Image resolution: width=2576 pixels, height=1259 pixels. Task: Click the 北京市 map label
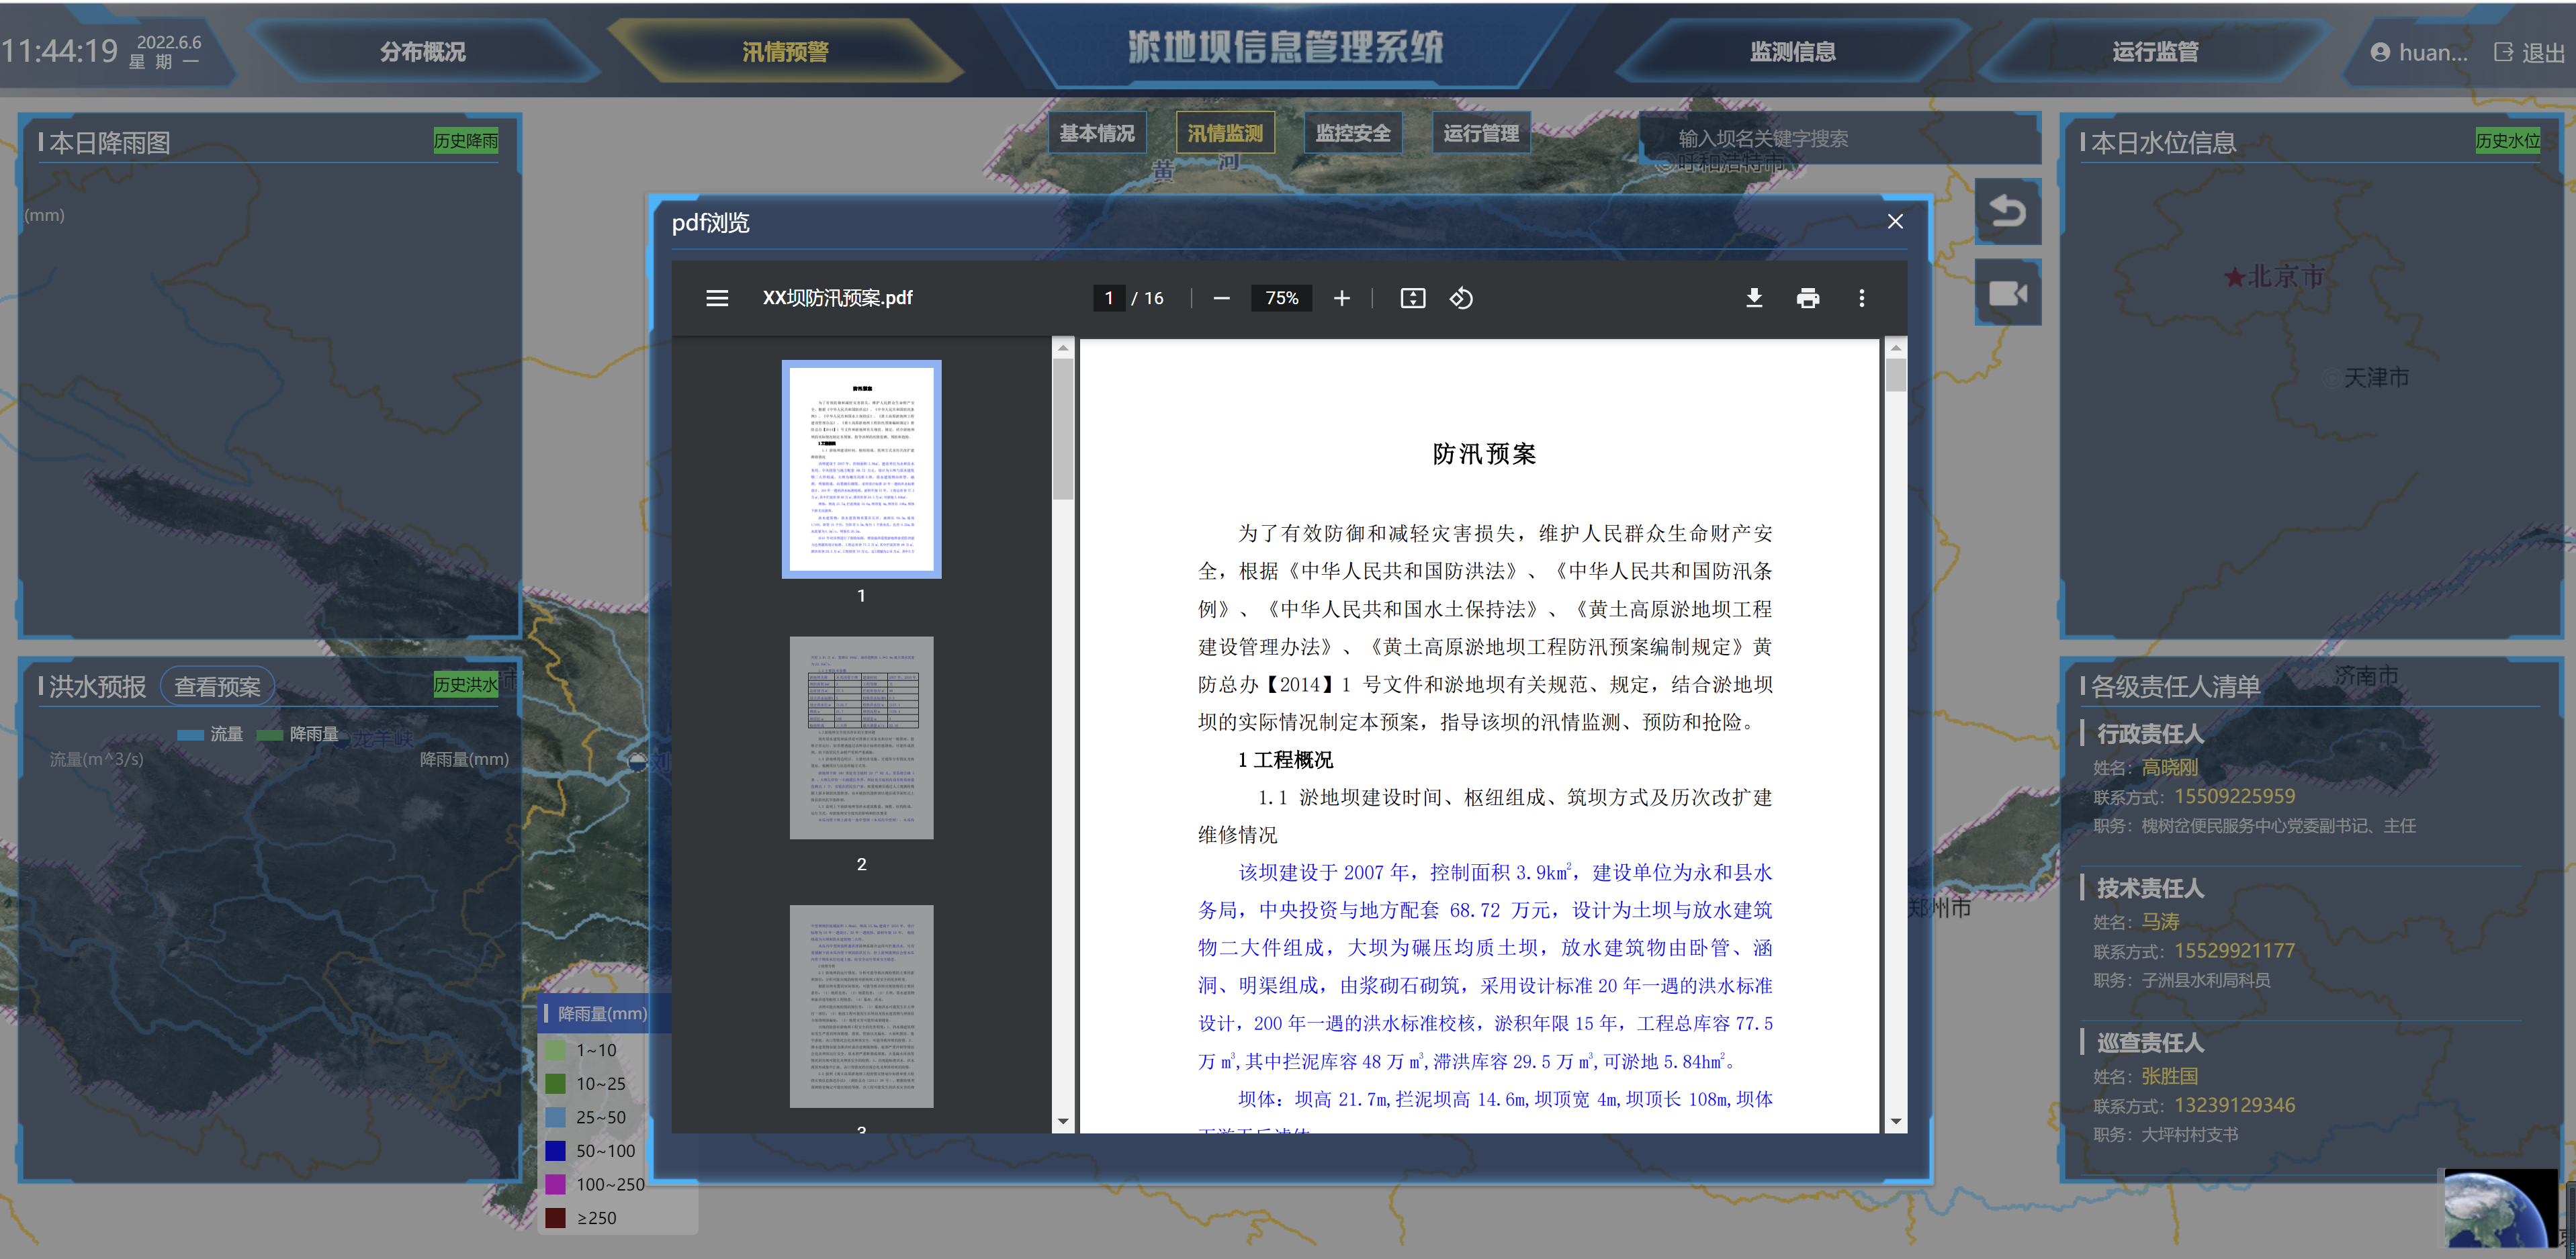point(2285,277)
